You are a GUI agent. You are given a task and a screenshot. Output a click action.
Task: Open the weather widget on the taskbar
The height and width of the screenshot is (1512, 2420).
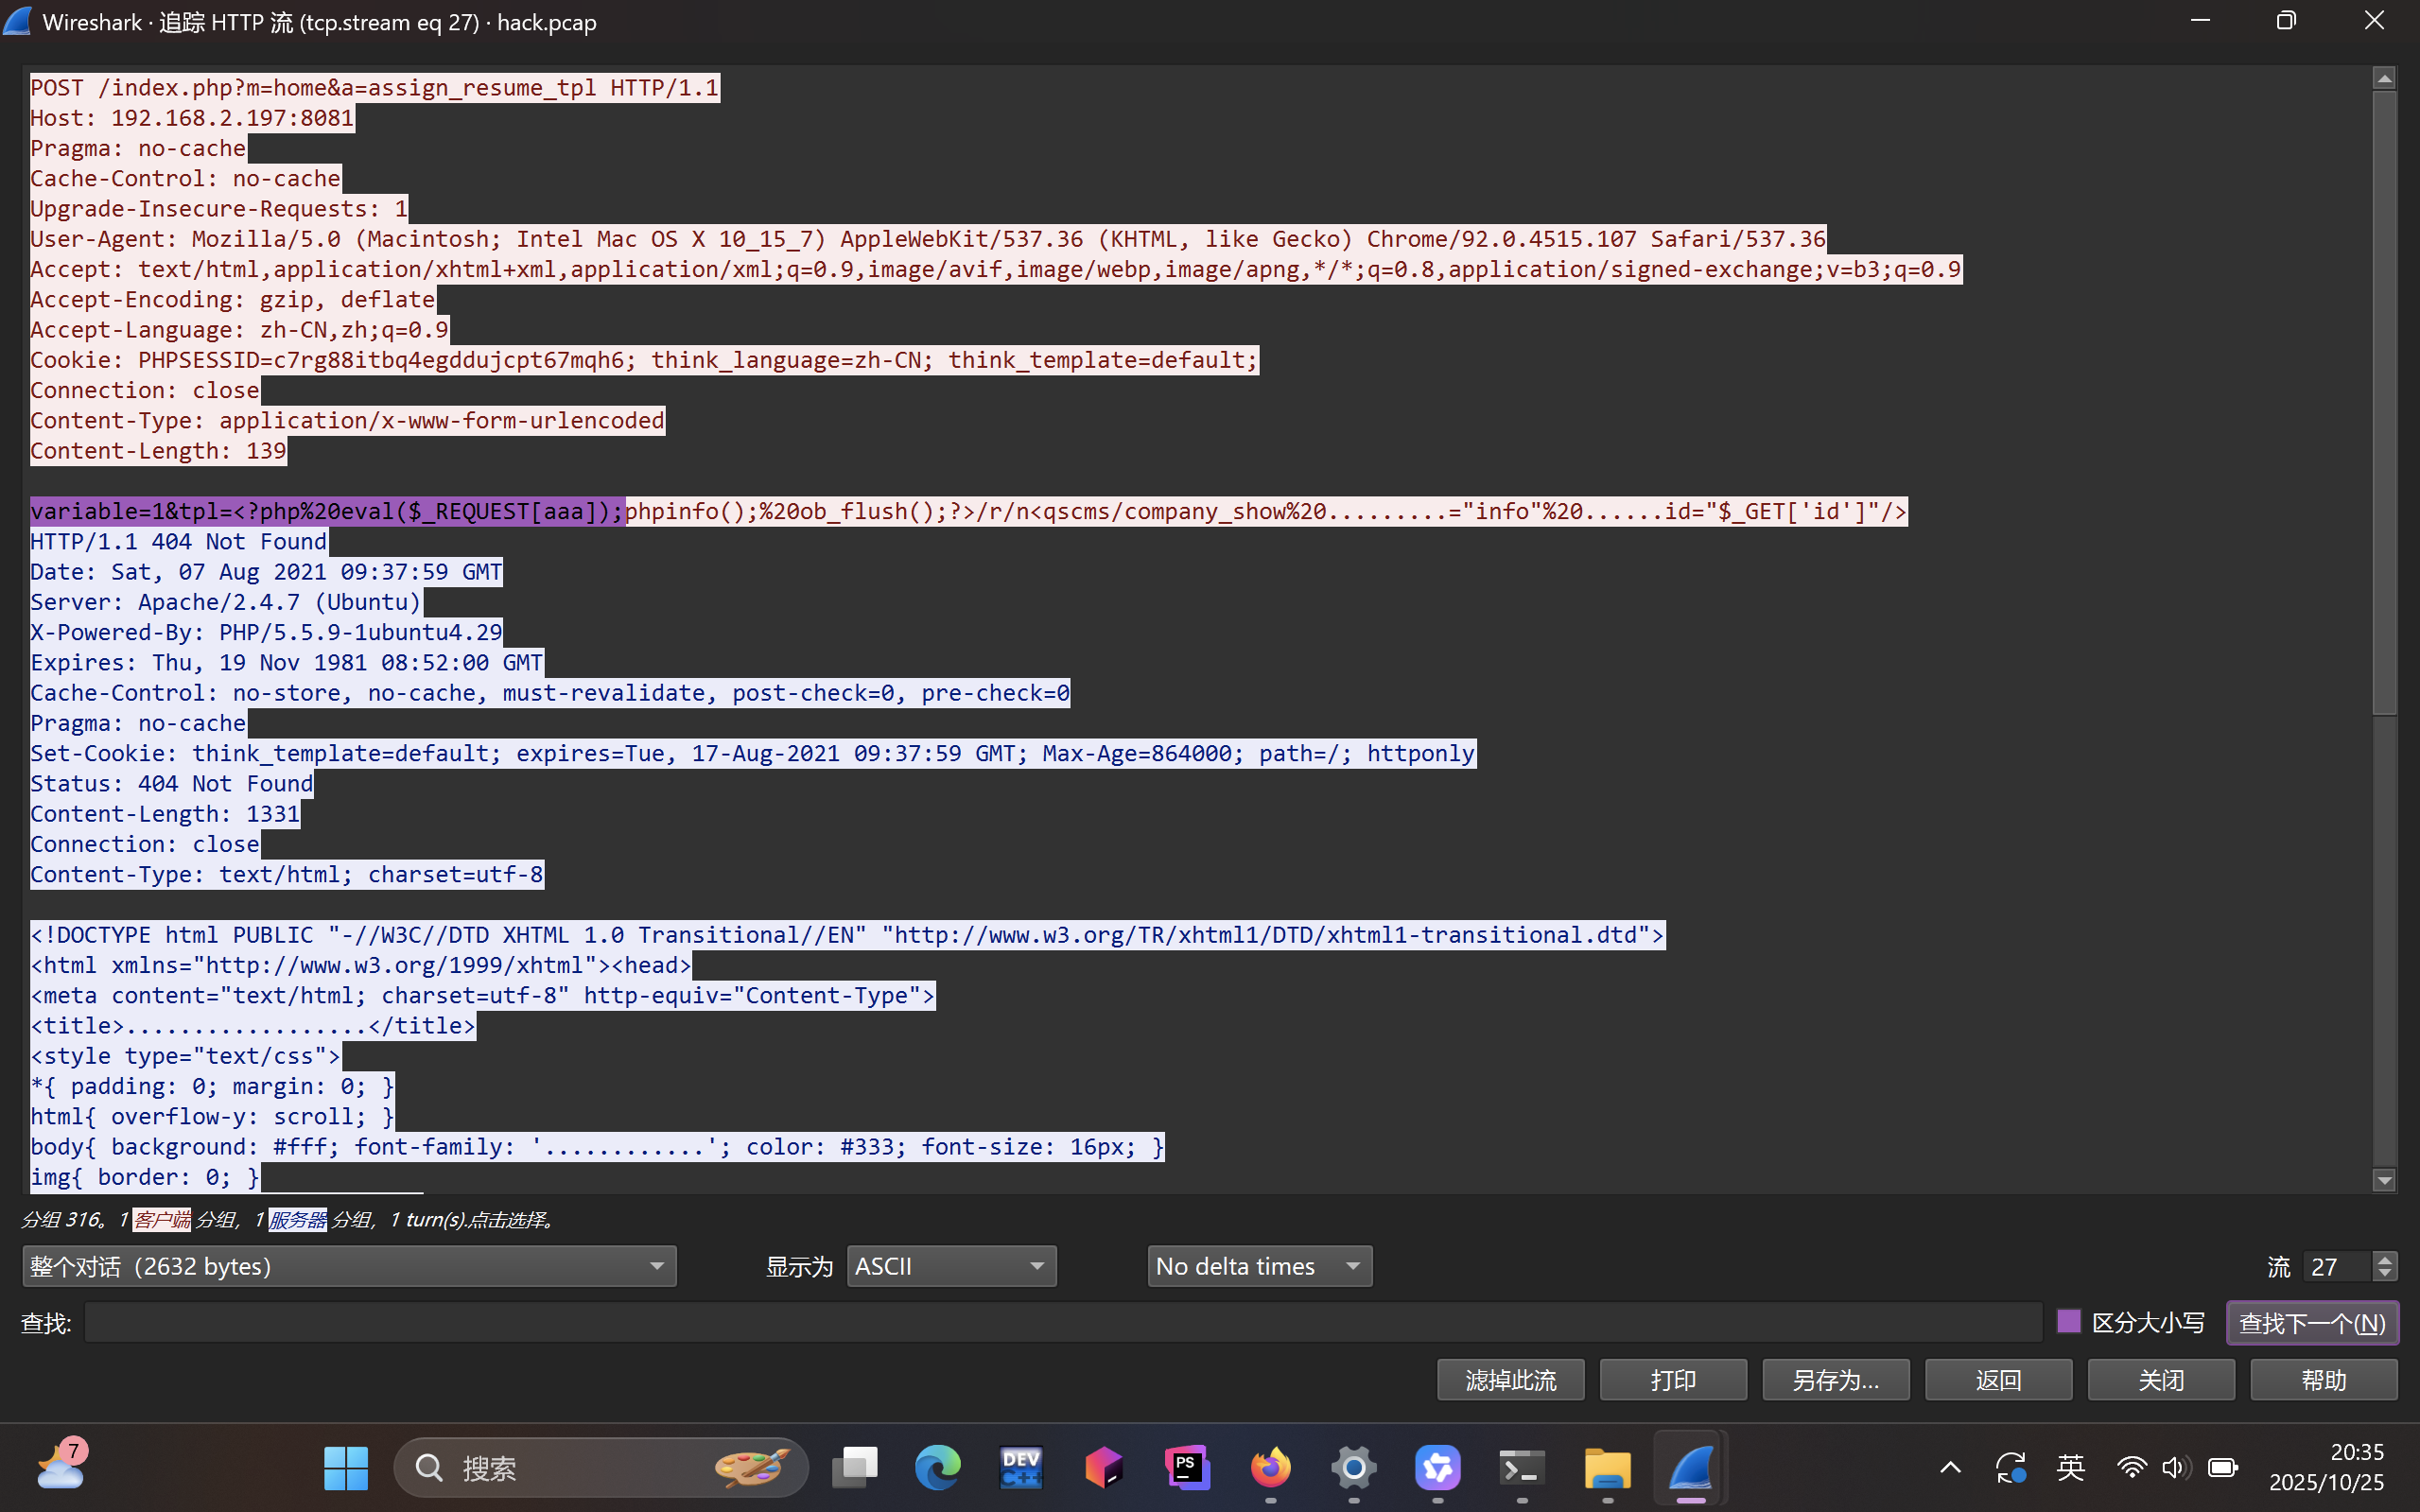(62, 1467)
